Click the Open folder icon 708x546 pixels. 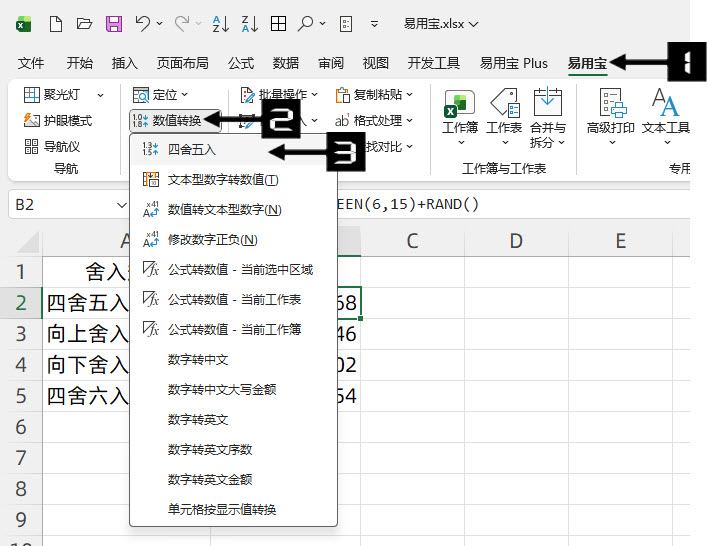pos(85,23)
